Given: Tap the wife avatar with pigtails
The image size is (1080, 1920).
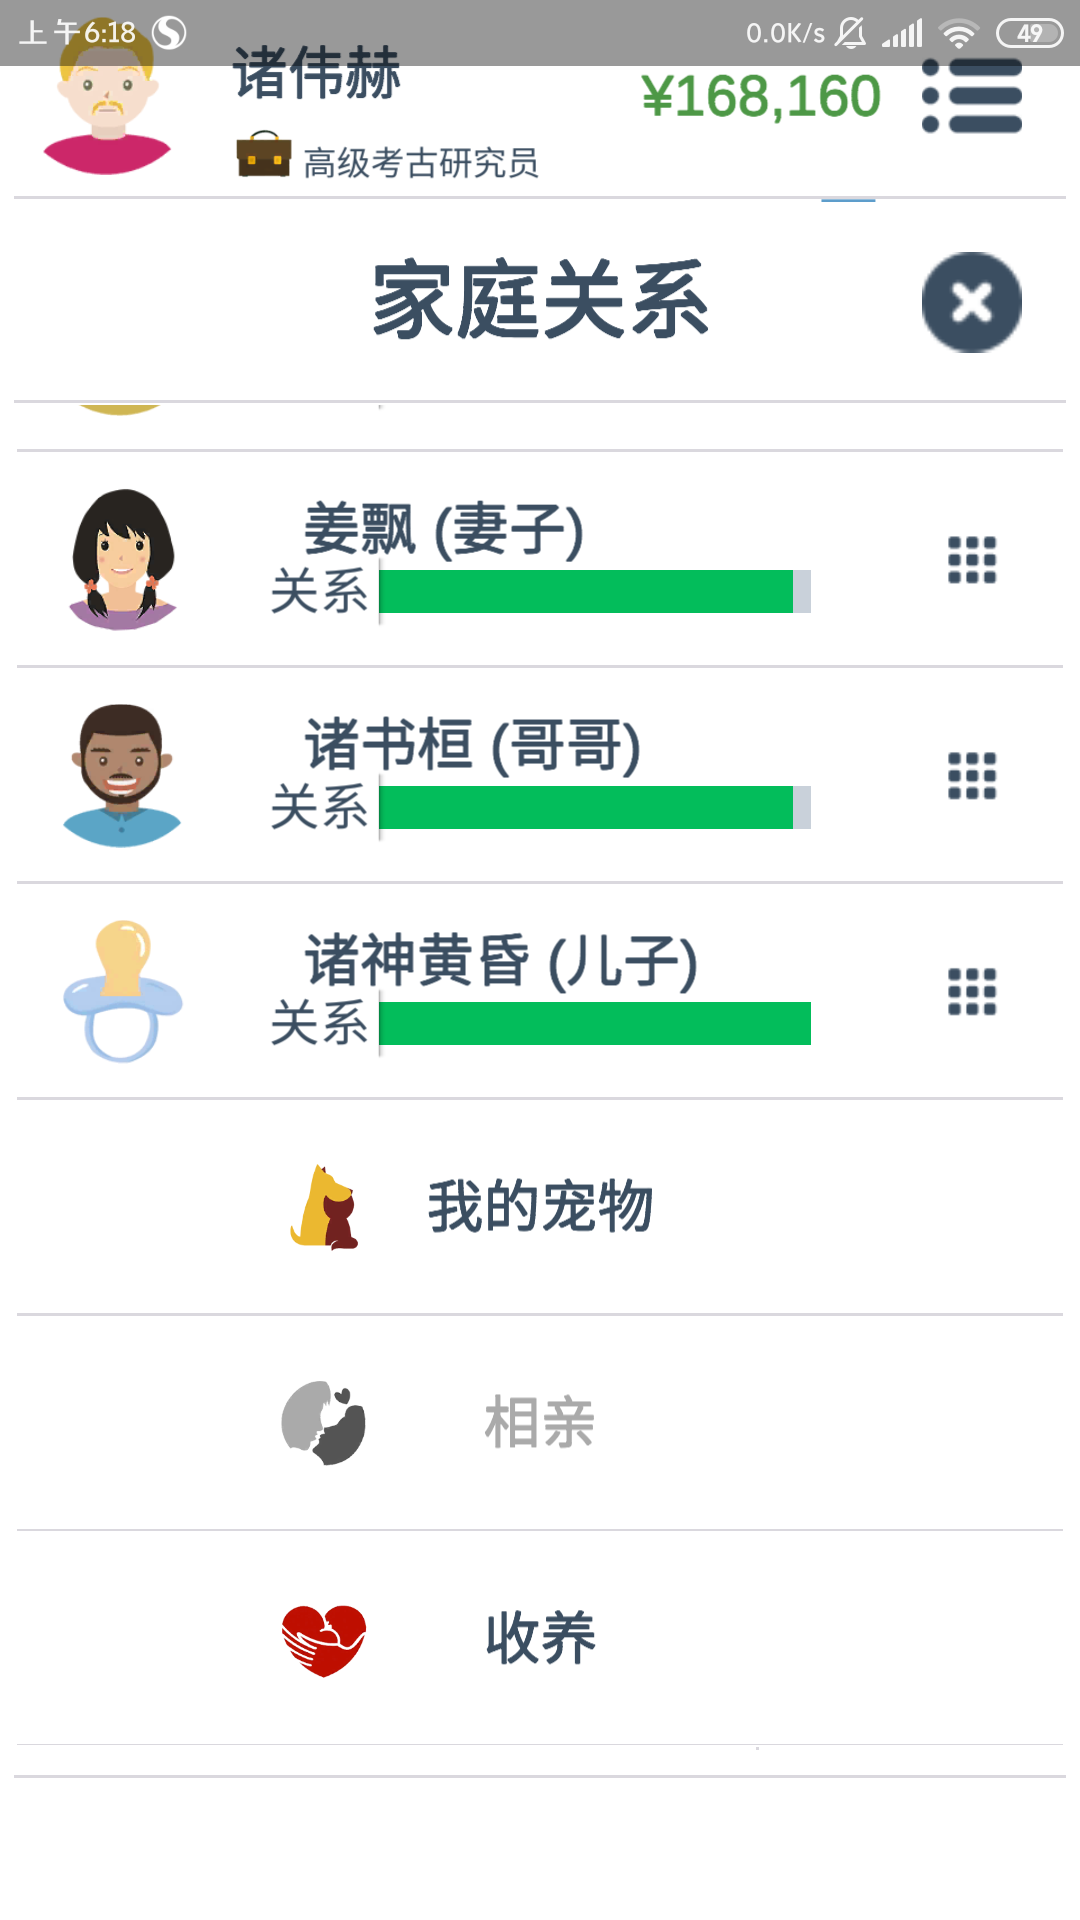Looking at the screenshot, I should click(x=123, y=560).
